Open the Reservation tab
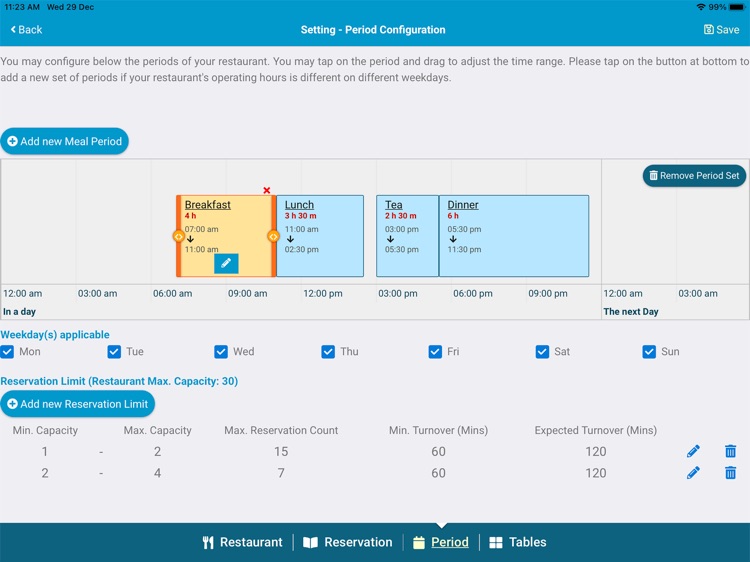The image size is (750, 562). pos(348,542)
